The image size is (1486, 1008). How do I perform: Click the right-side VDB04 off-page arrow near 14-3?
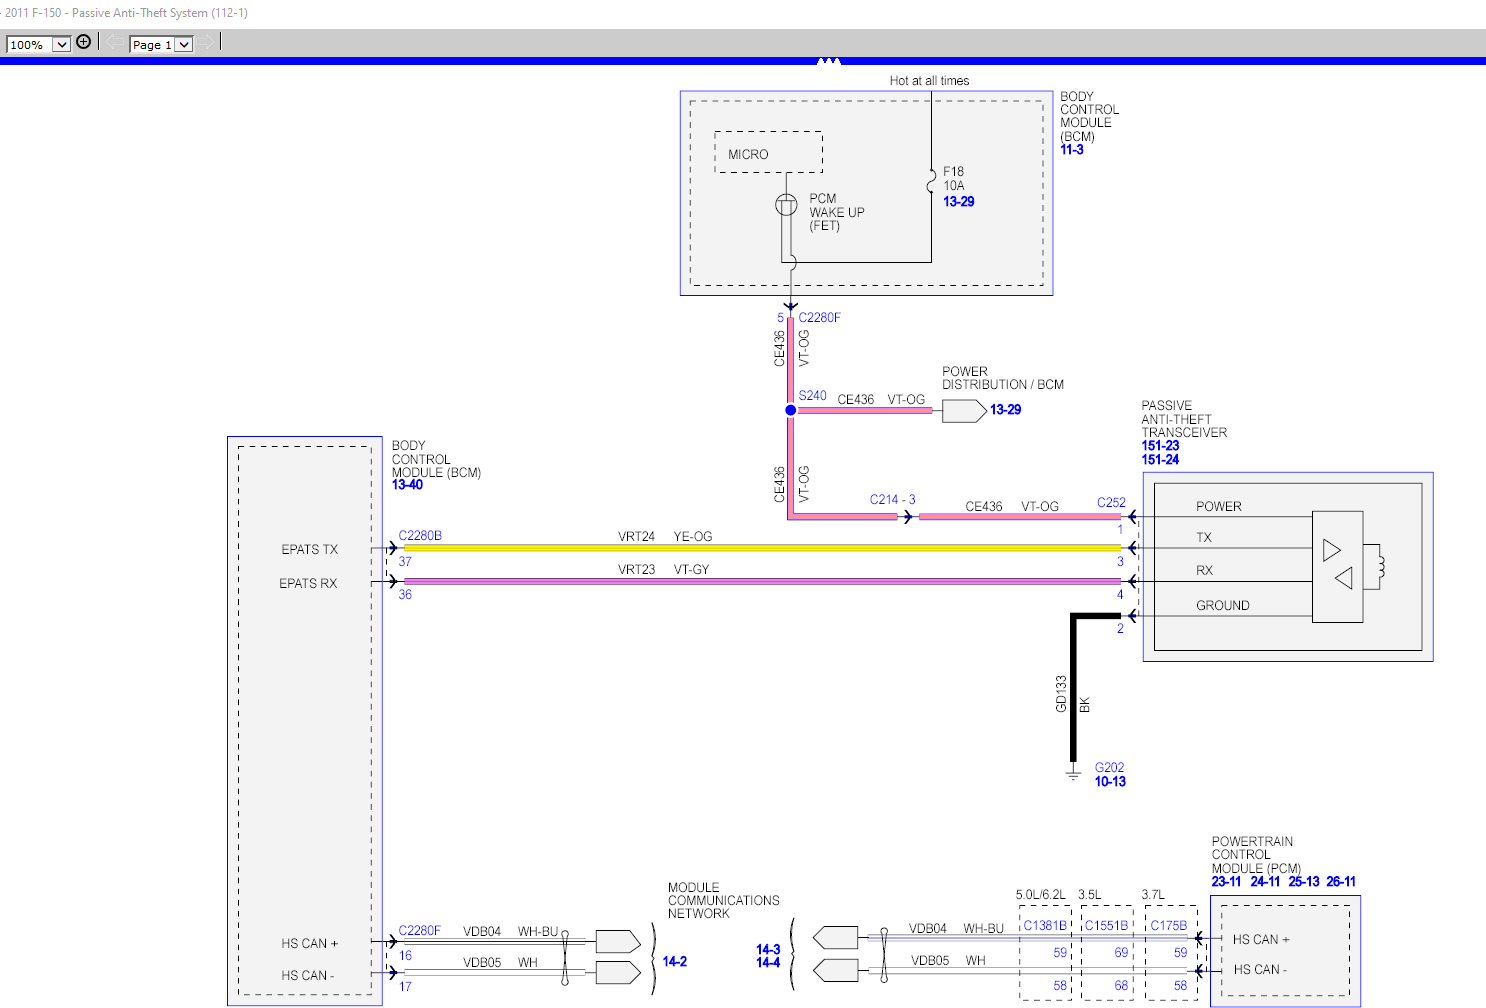tap(835, 938)
